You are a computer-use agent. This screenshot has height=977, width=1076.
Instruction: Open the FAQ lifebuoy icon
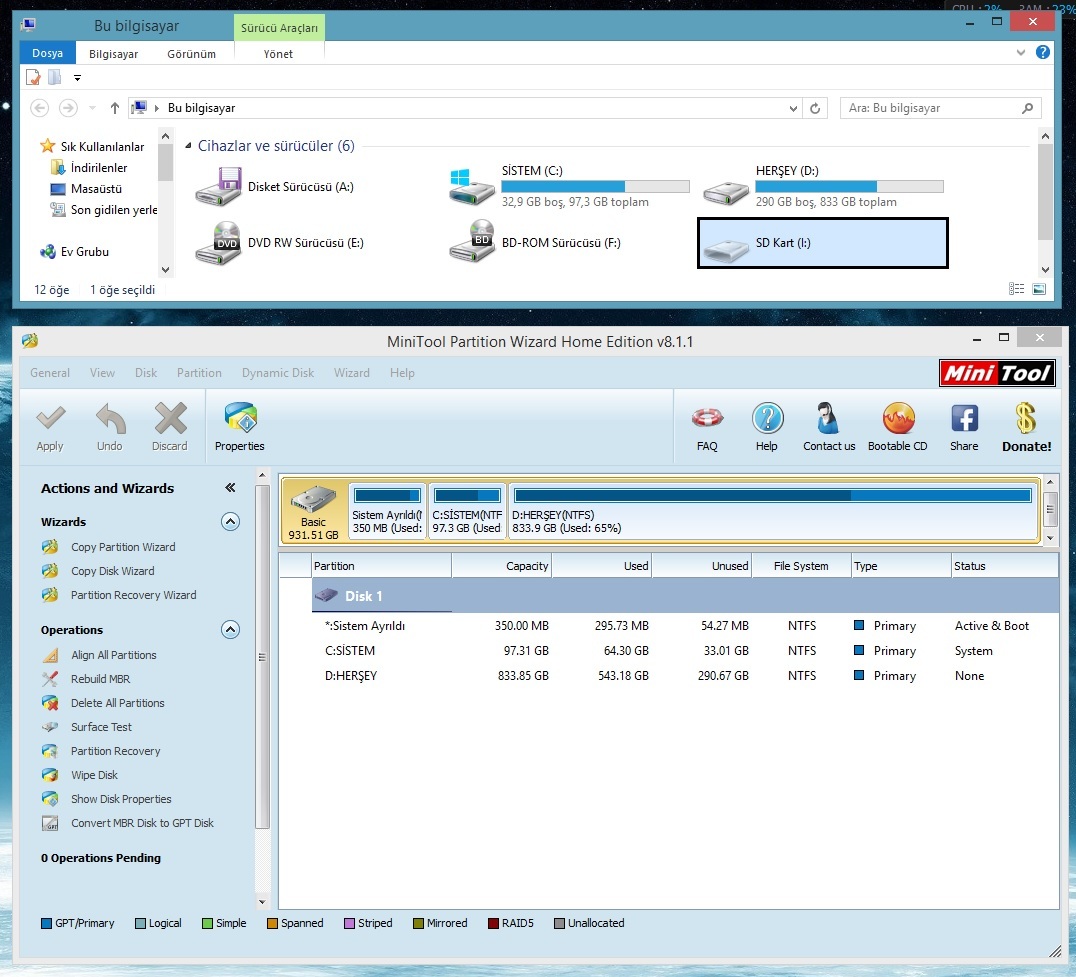pos(707,419)
